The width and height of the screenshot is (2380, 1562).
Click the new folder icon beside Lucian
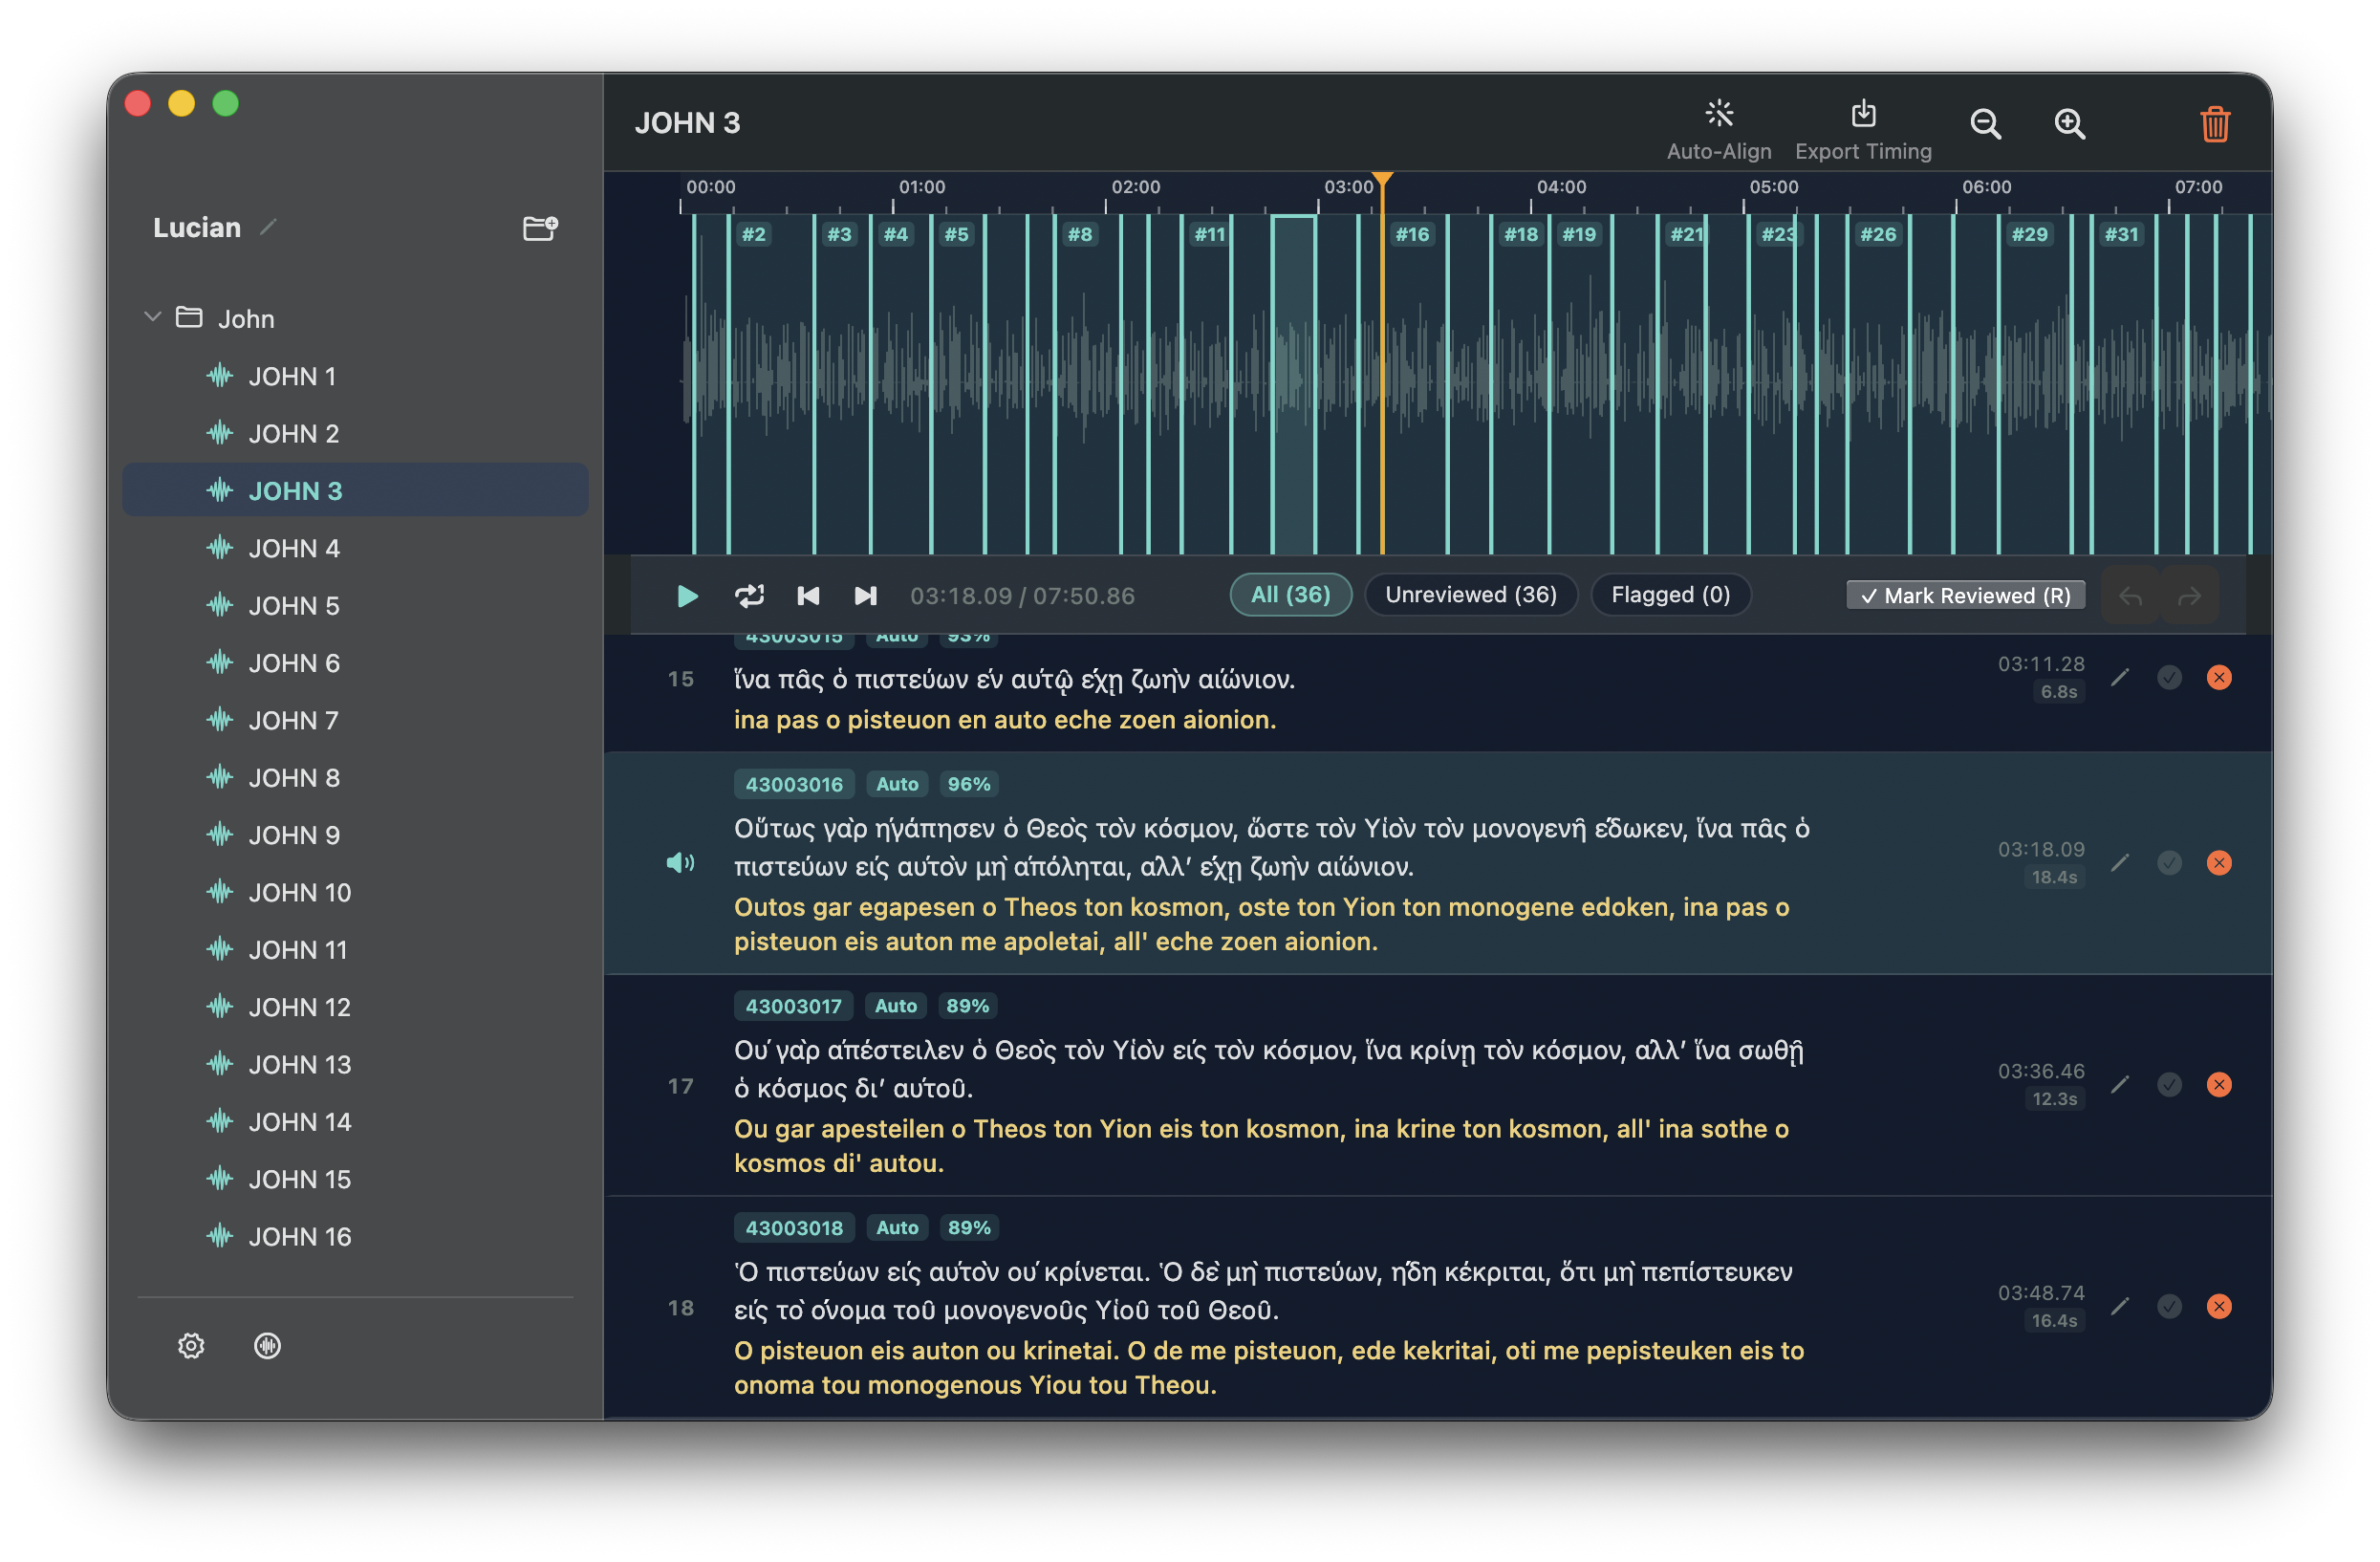click(540, 228)
